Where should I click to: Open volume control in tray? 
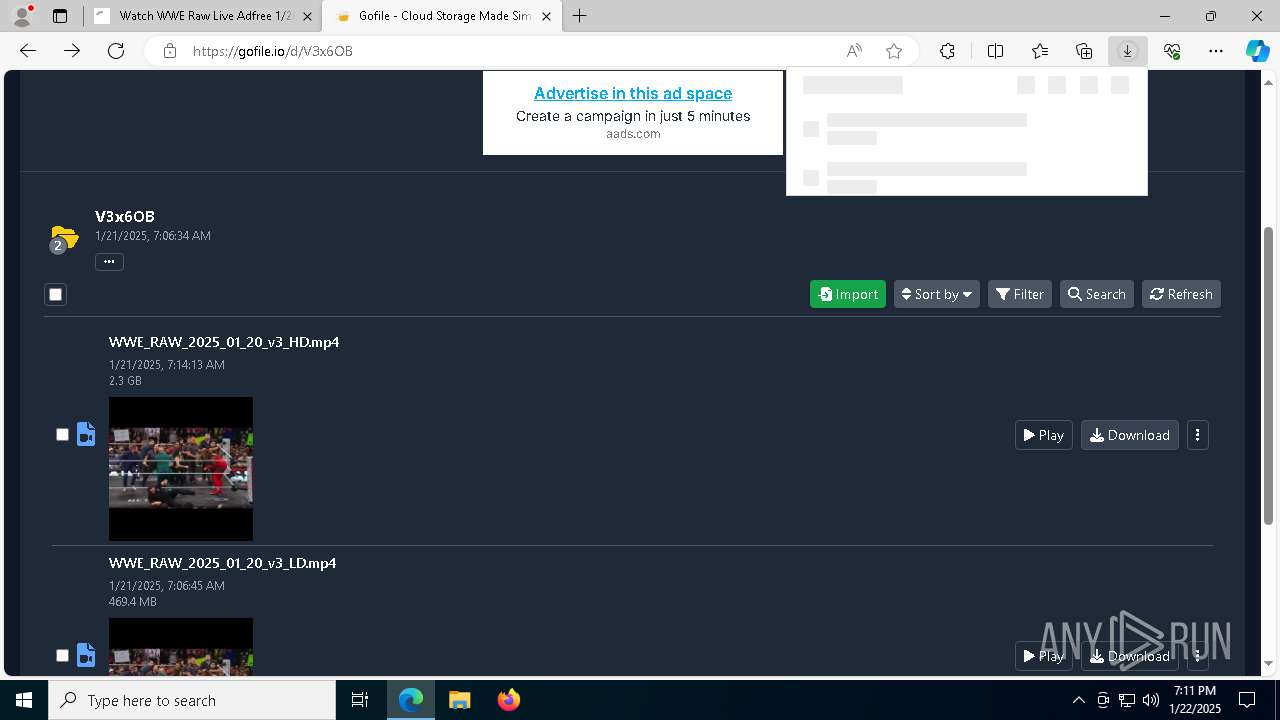tap(1150, 700)
